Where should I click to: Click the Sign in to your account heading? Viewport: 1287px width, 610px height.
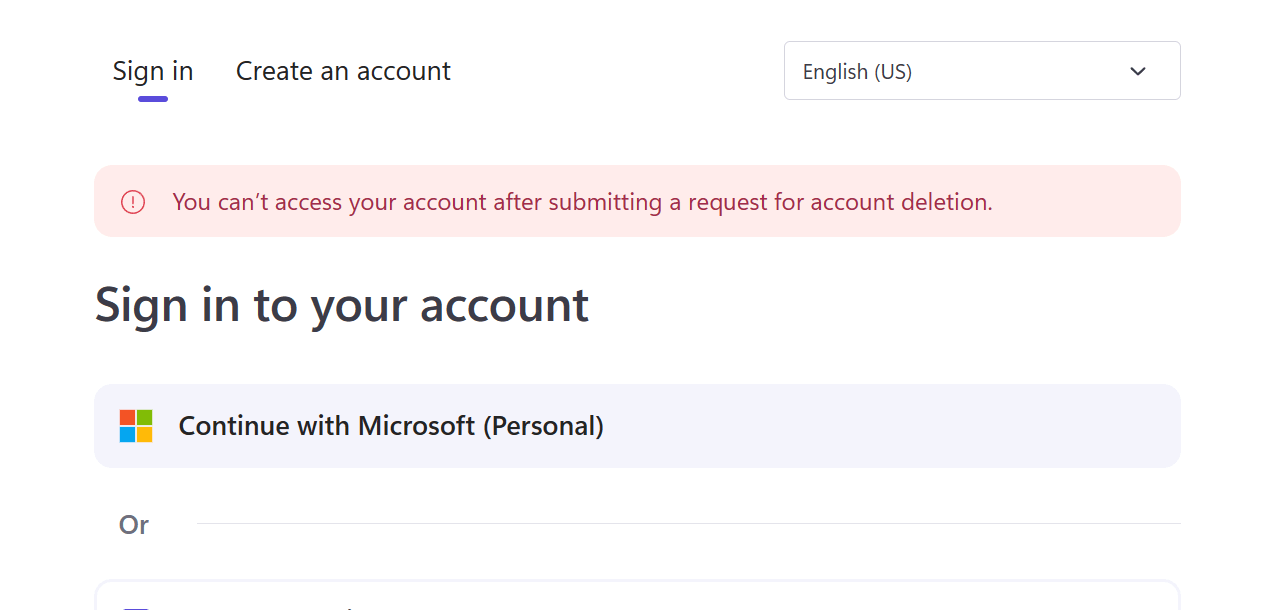pos(341,304)
